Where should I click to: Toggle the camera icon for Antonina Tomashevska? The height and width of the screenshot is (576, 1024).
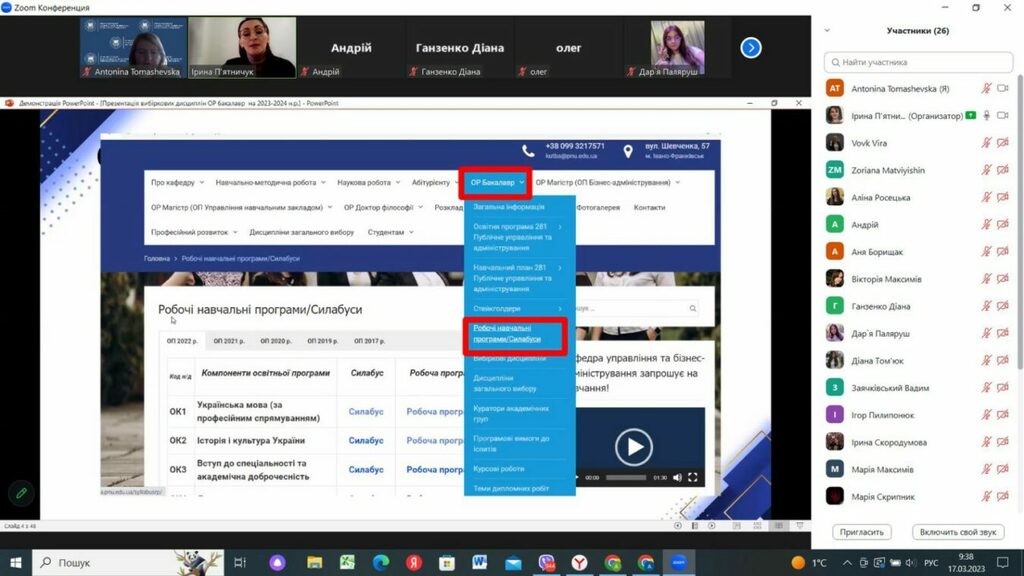pos(1003,89)
